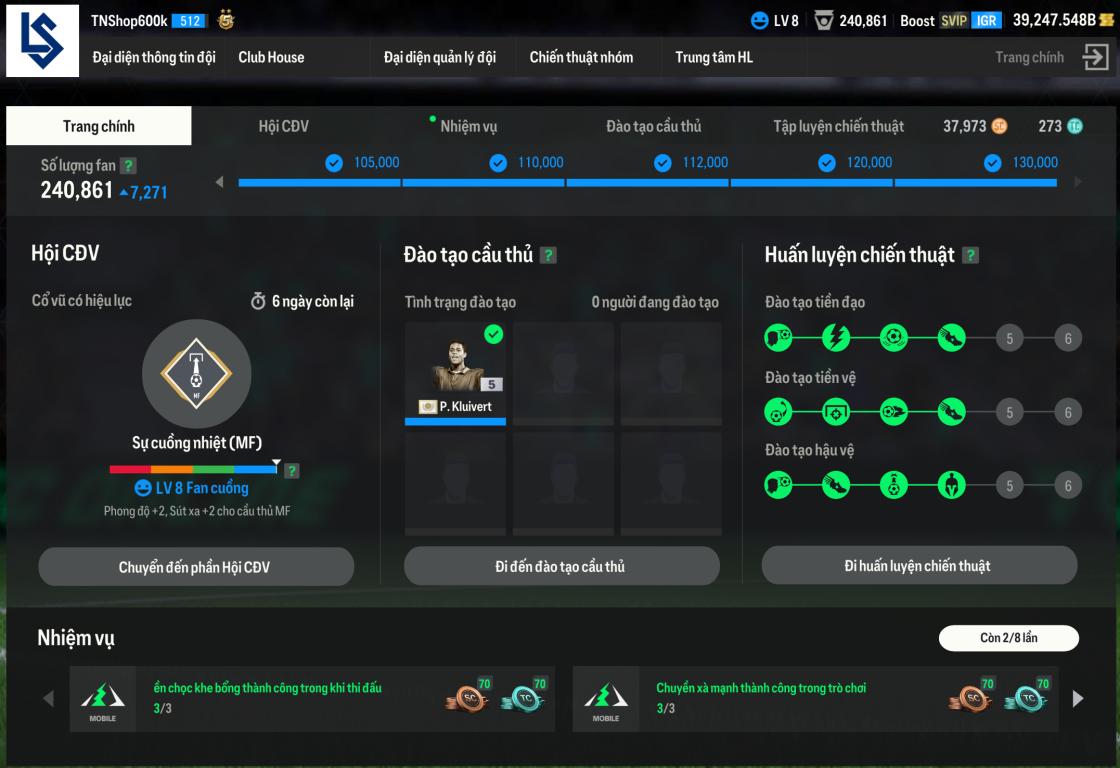Click right arrow of Nhiệm vụ list

coord(1078,699)
